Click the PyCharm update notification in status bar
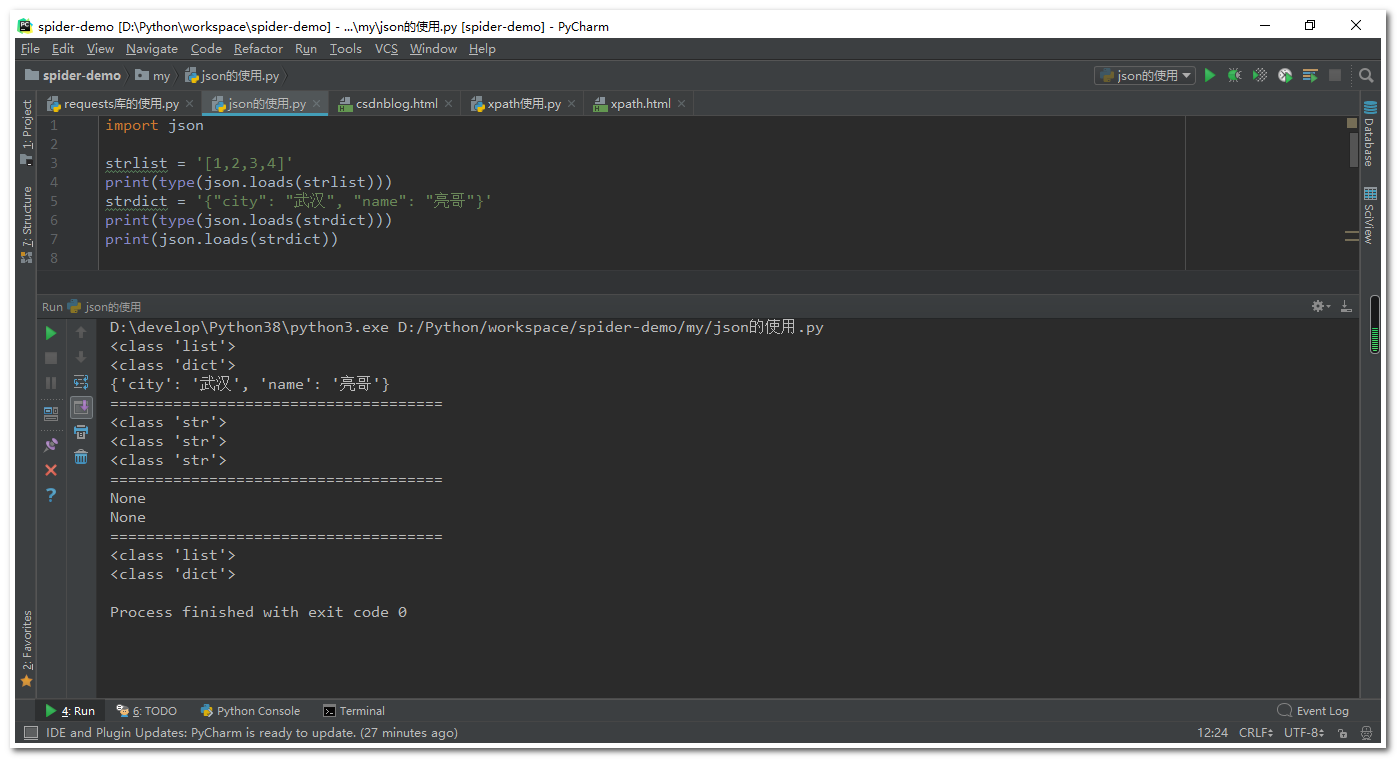This screenshot has height=759, width=1397. [x=252, y=733]
